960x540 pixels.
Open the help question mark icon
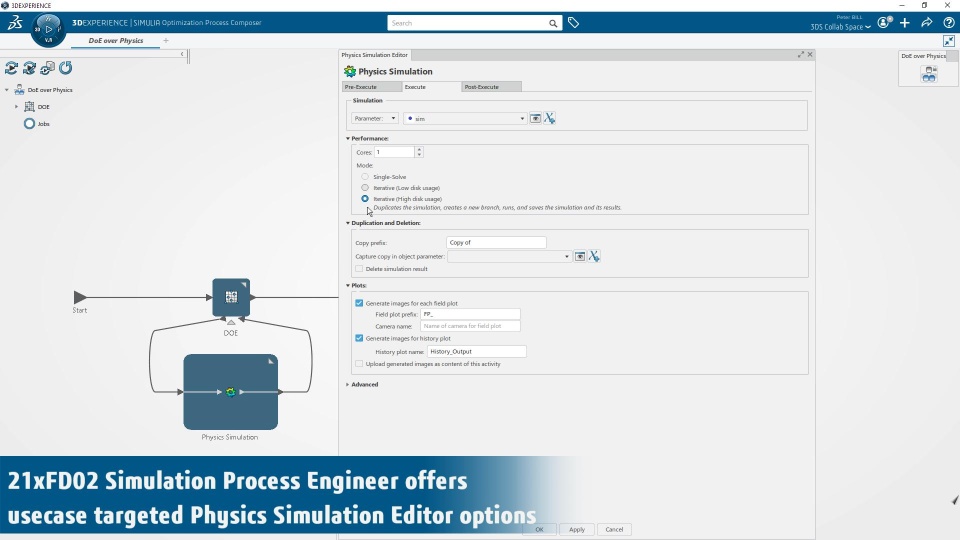pyautogui.click(x=948, y=23)
